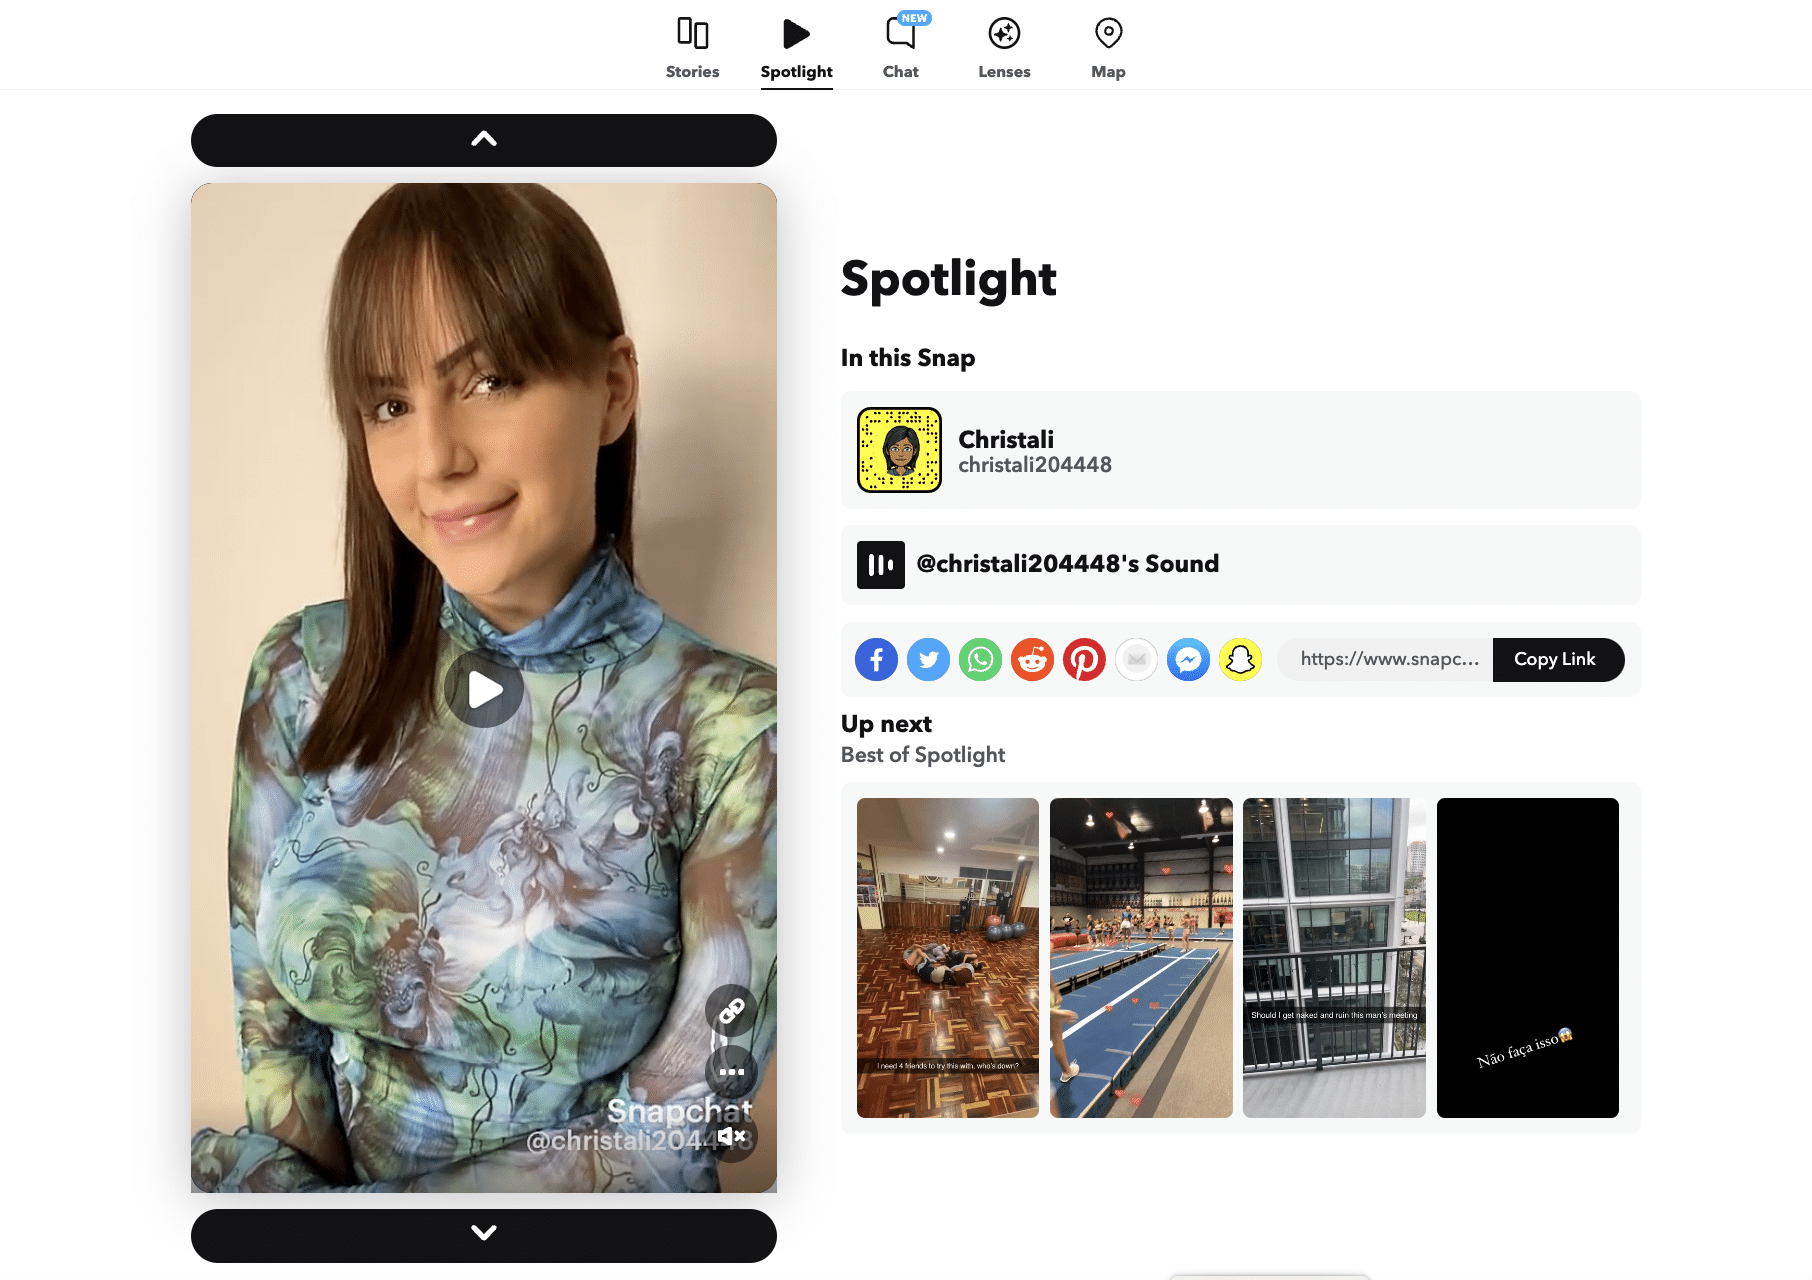1812x1280 pixels.
Task: Share to Pinterest
Action: pyautogui.click(x=1085, y=660)
